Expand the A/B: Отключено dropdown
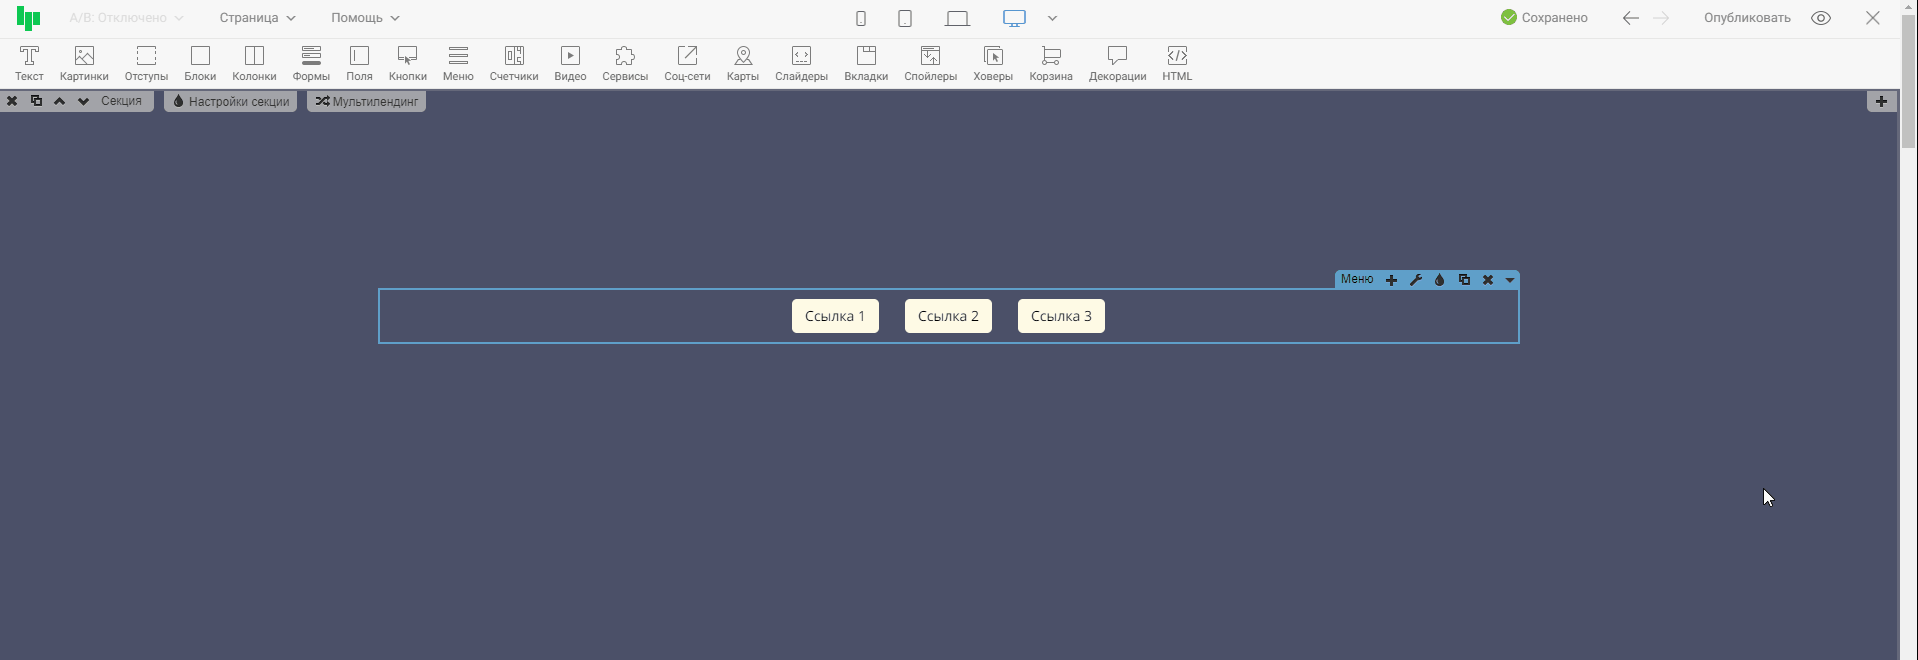Viewport: 1918px width, 660px height. tap(126, 18)
